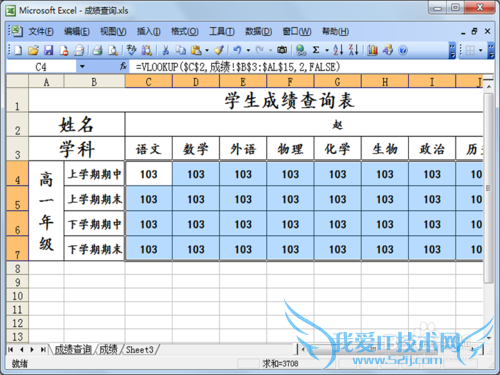
Task: Go to first sheet tab navigation arrow
Action: [x=11, y=349]
